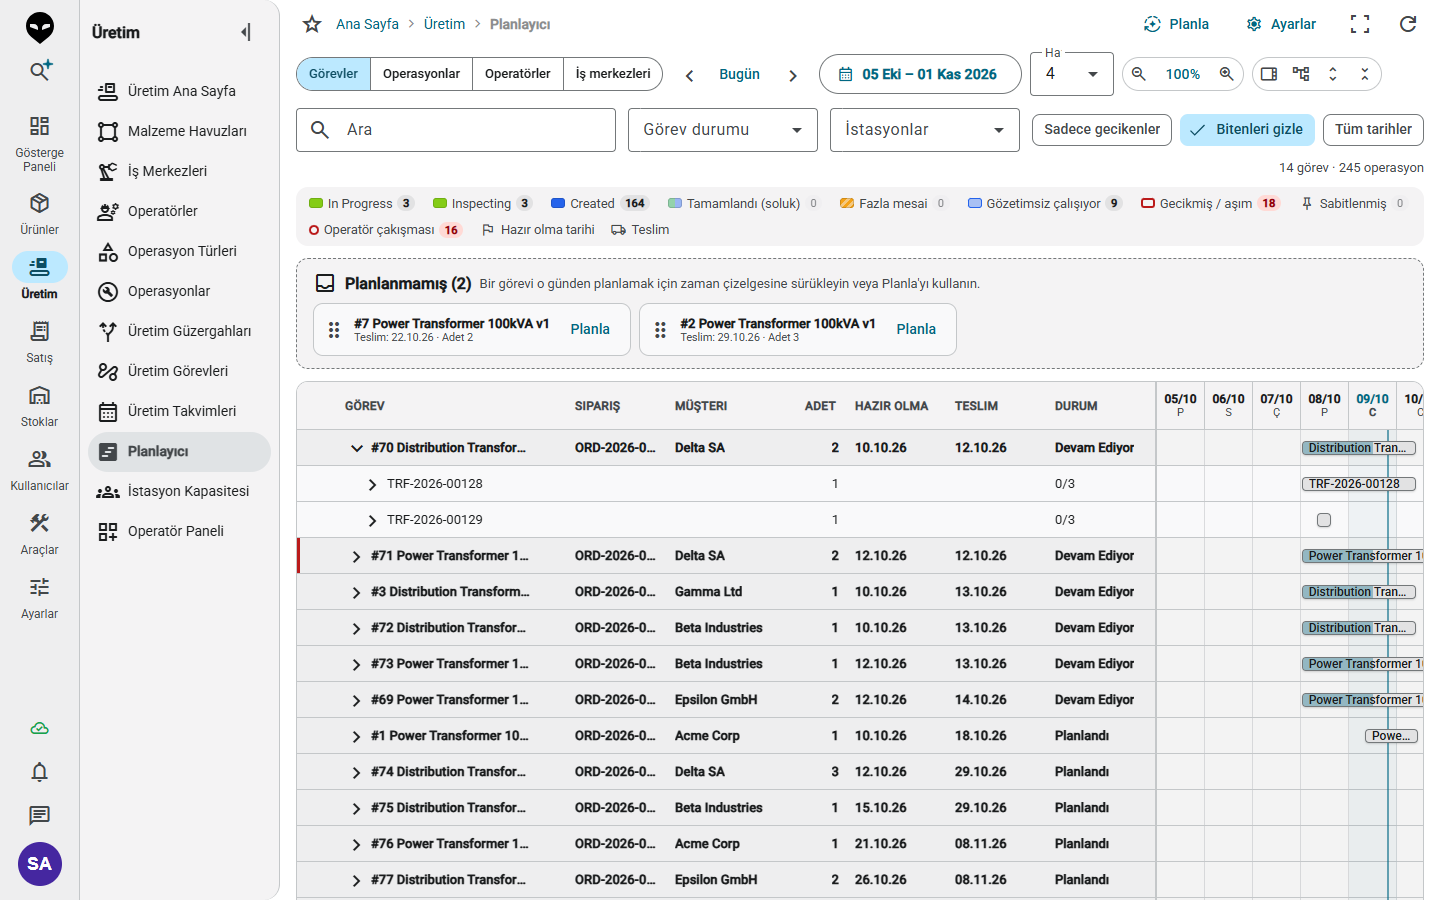Expand all rows icon

[x=1333, y=74]
